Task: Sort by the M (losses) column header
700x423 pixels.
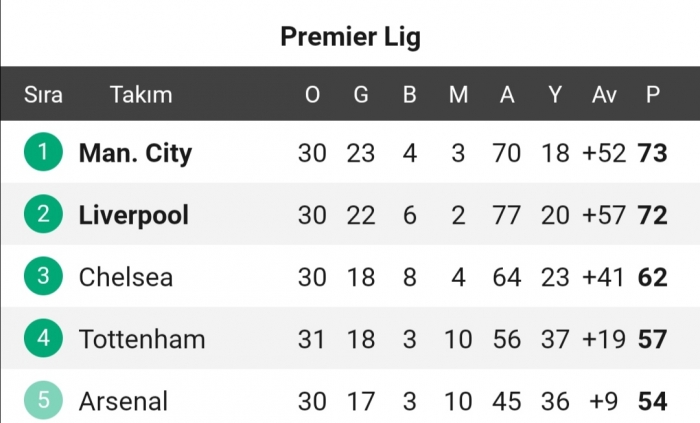Action: [458, 95]
